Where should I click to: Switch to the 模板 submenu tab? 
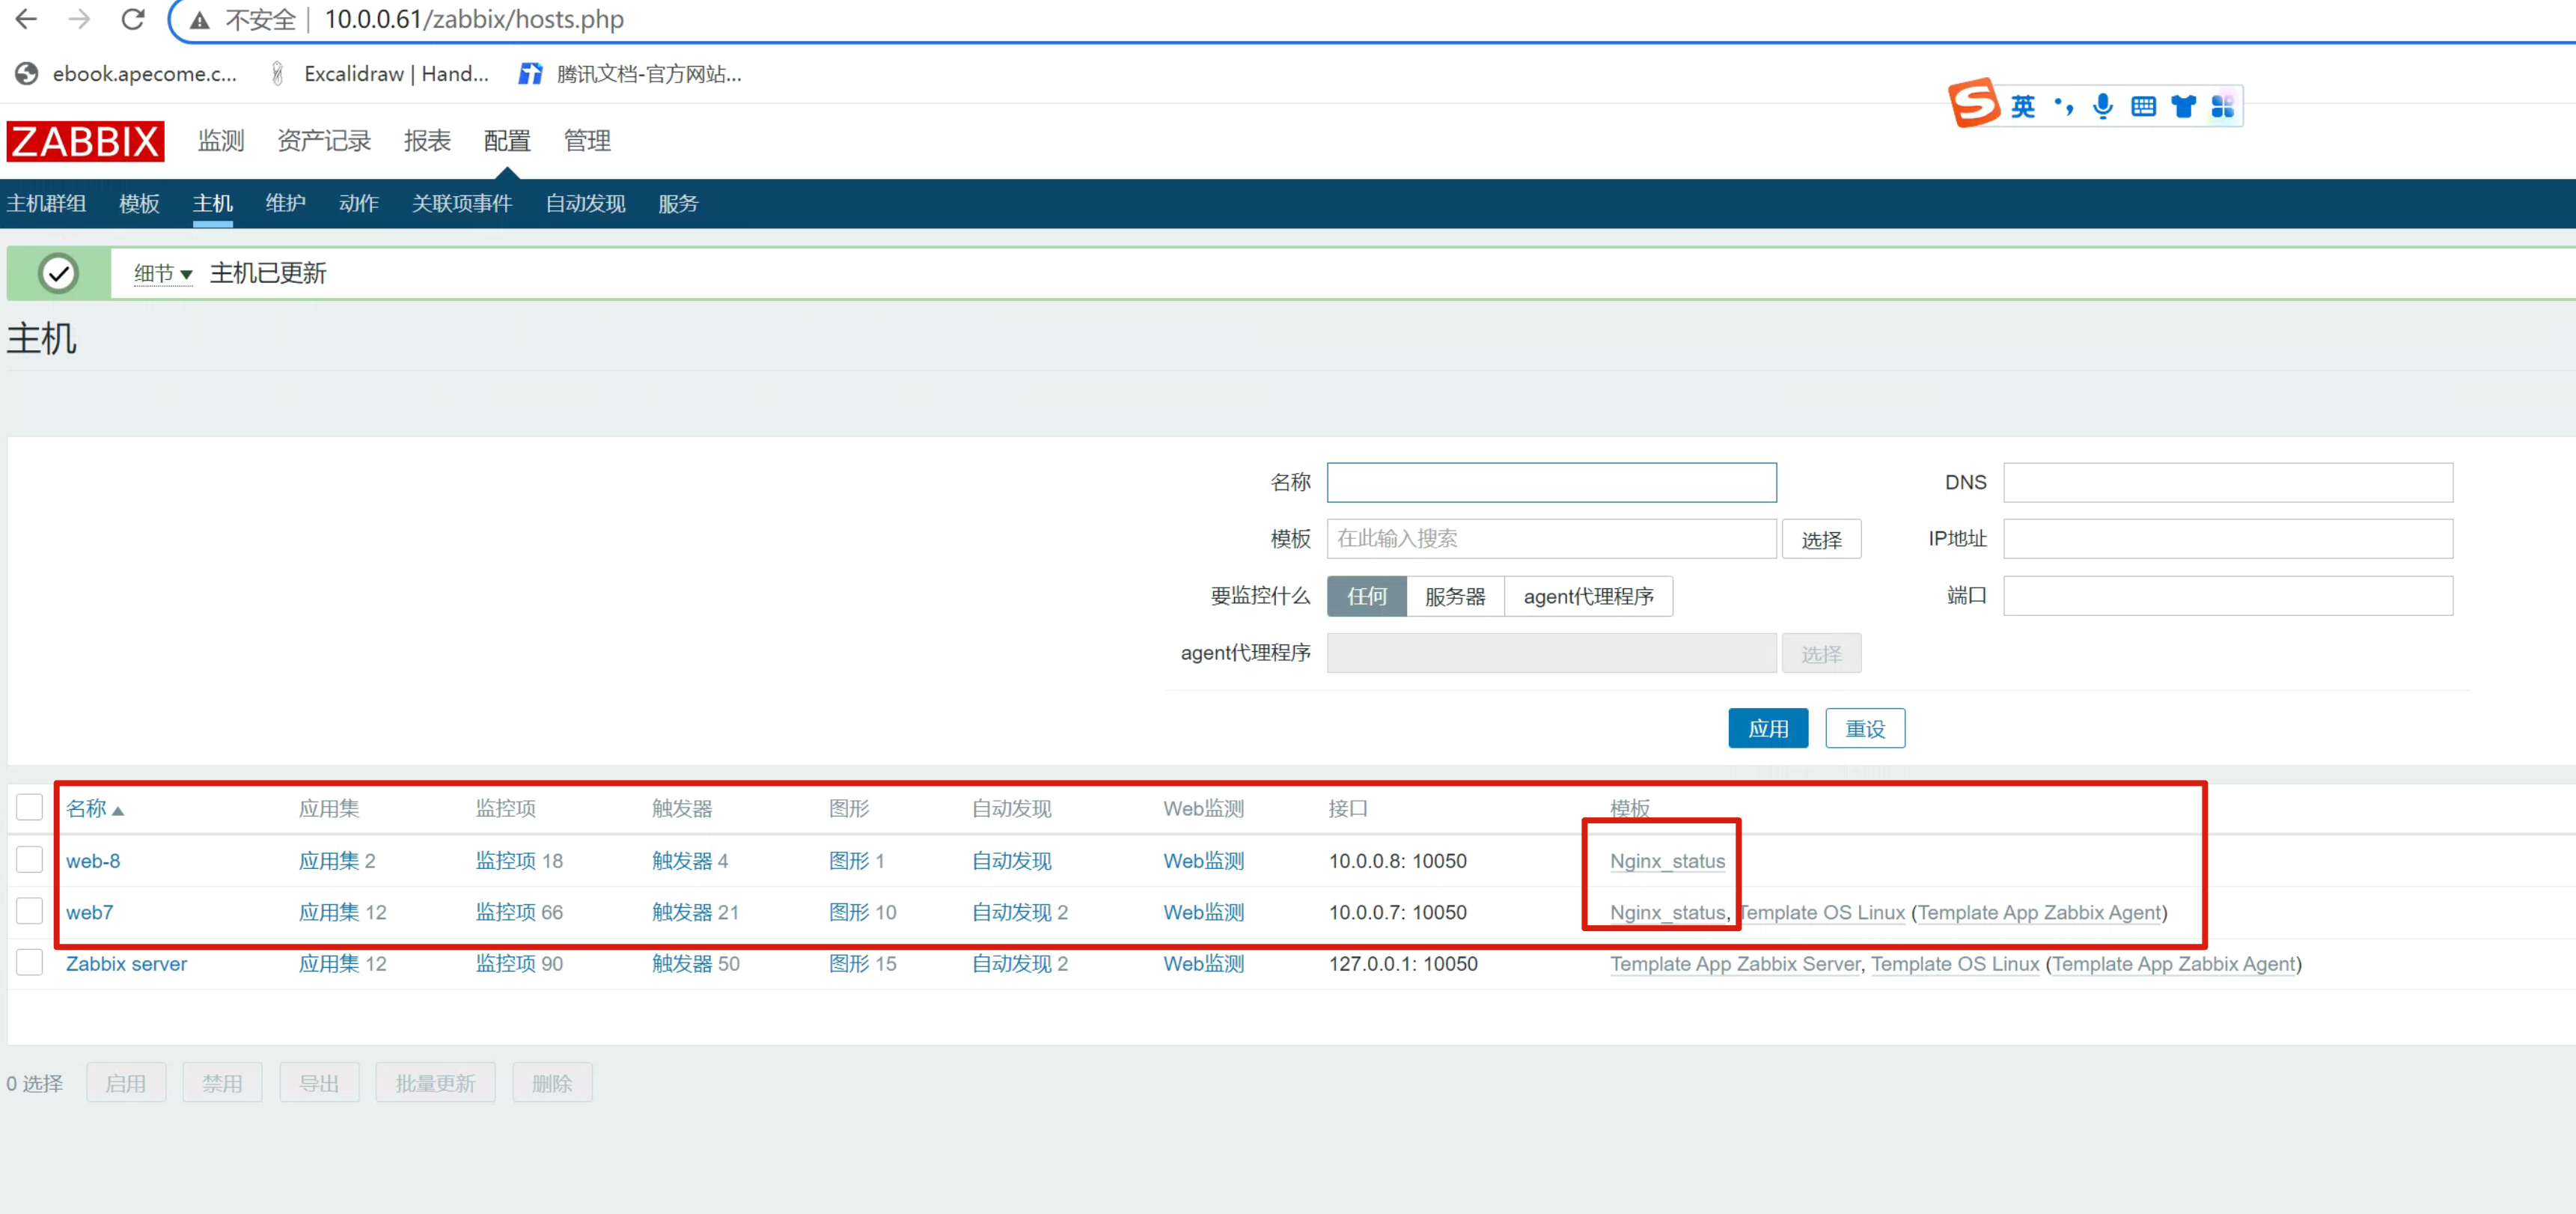point(139,204)
